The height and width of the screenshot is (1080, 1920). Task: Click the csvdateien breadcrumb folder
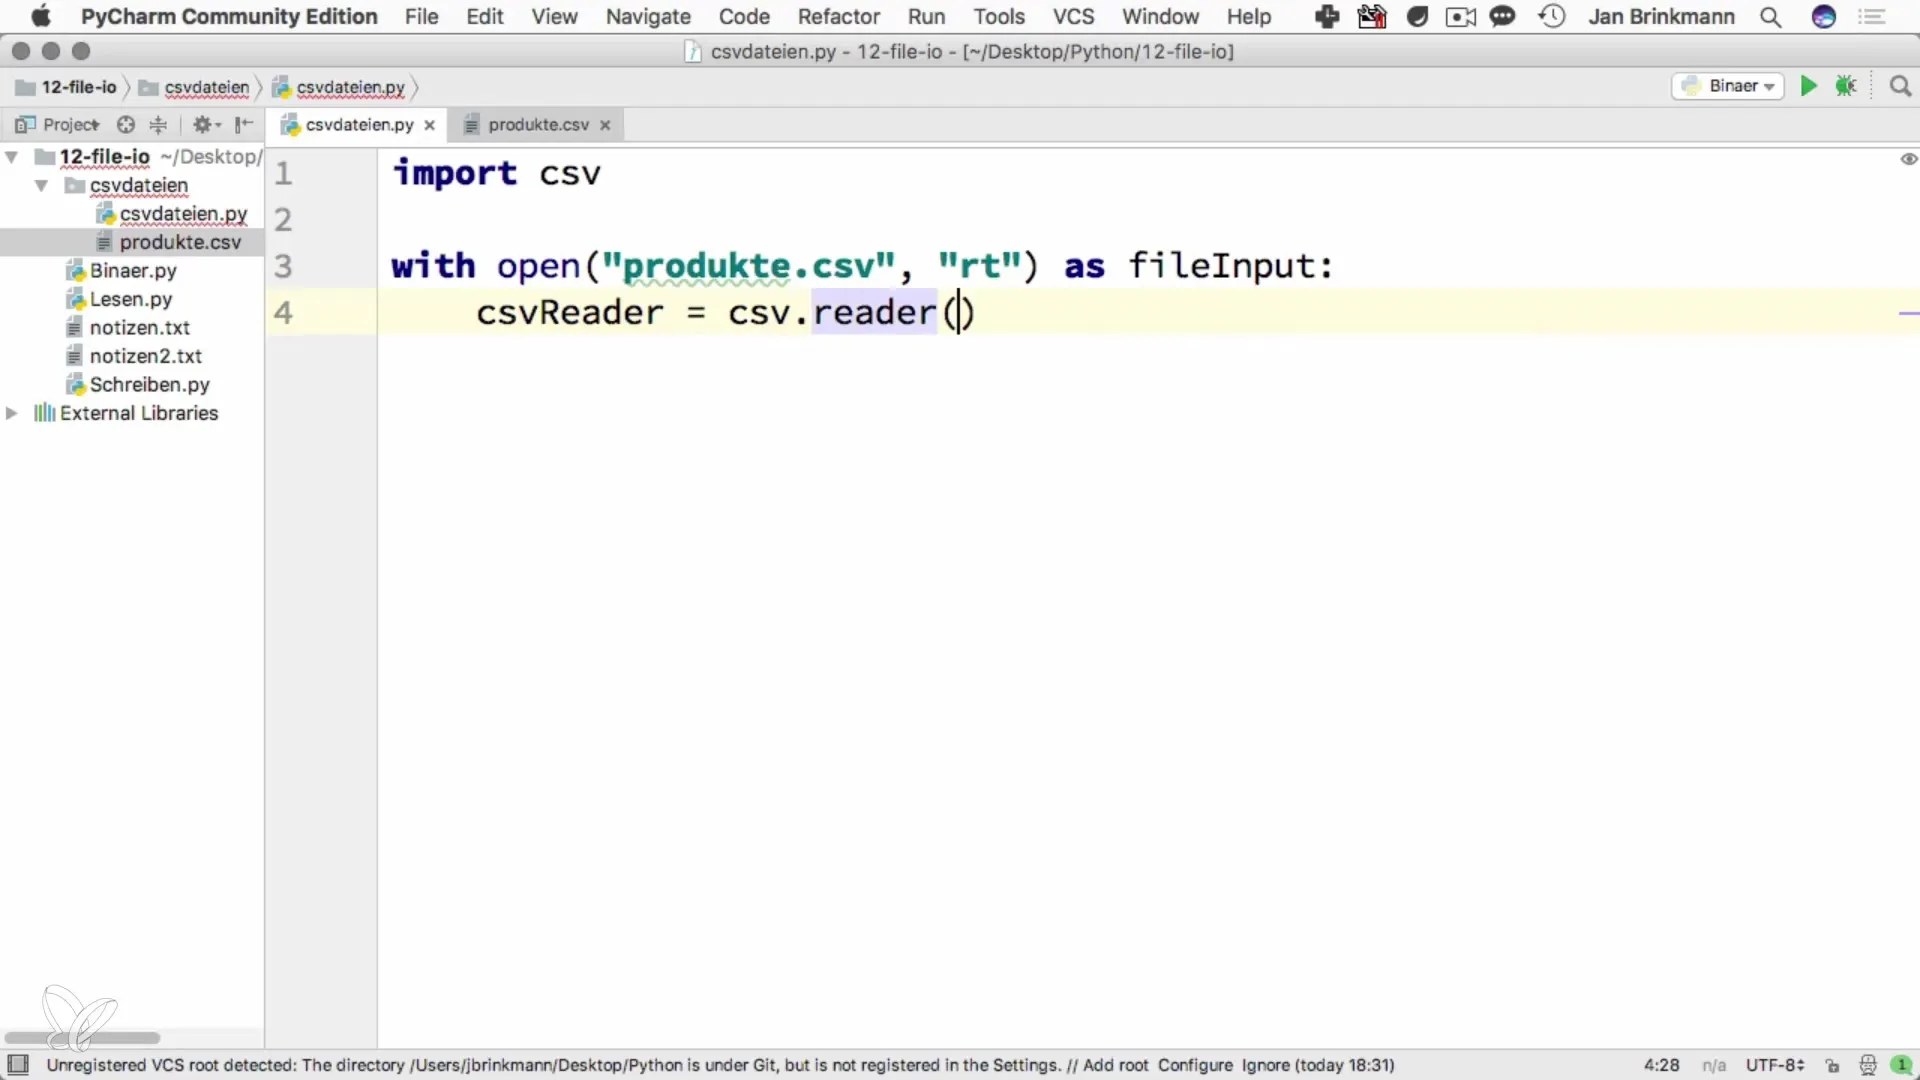coord(195,87)
